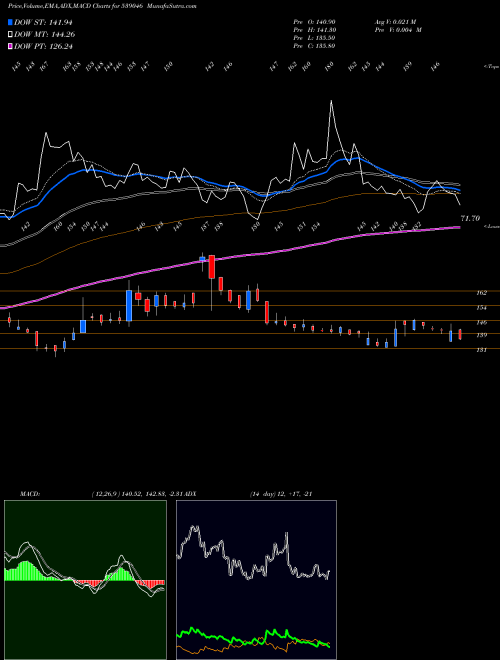Click the tallest white price line peak
The height and width of the screenshot is (660, 500).
[x=331, y=101]
